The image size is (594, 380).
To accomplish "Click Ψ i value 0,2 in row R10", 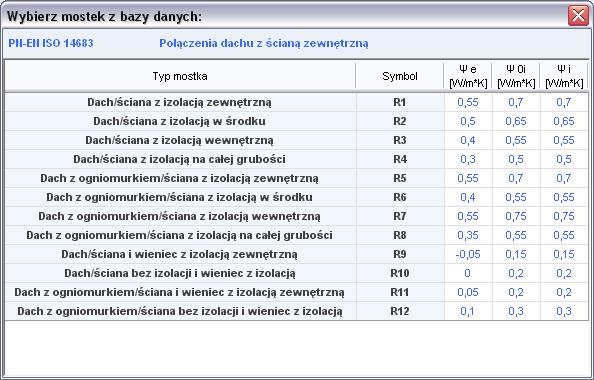I will tap(564, 273).
